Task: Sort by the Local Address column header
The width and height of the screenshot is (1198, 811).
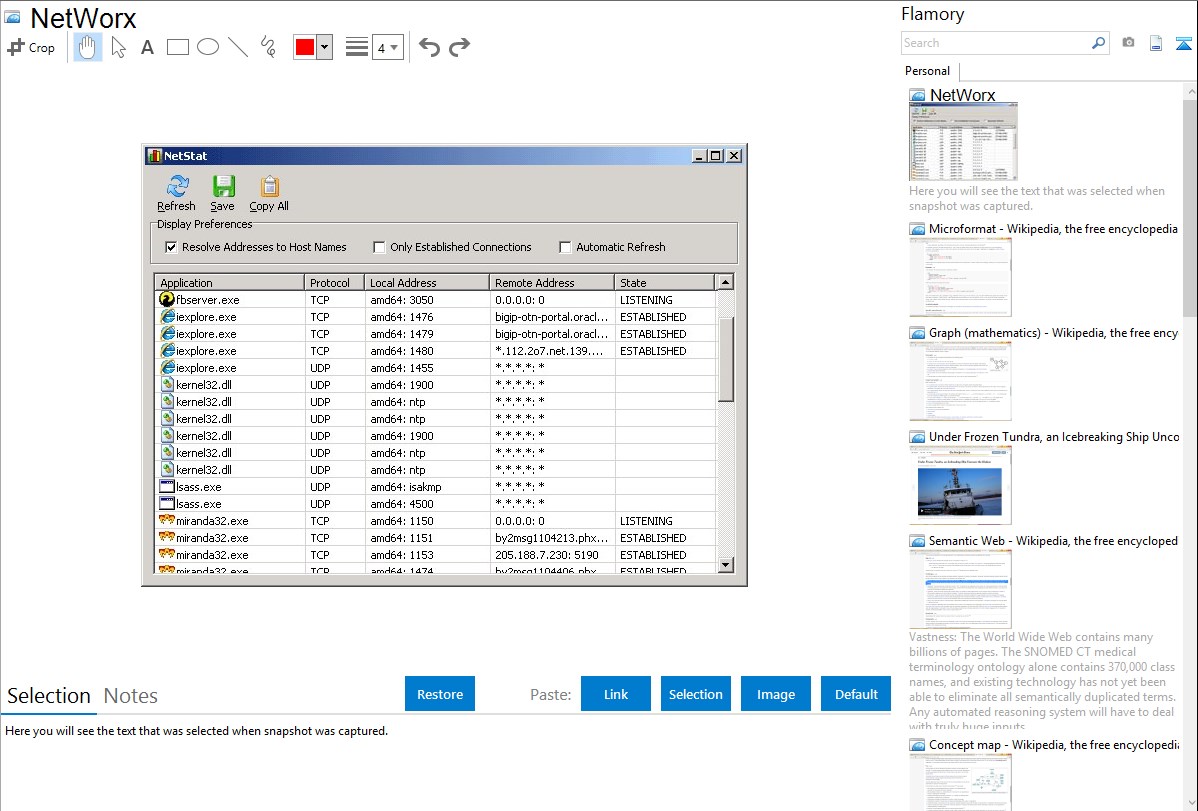Action: pos(427,282)
